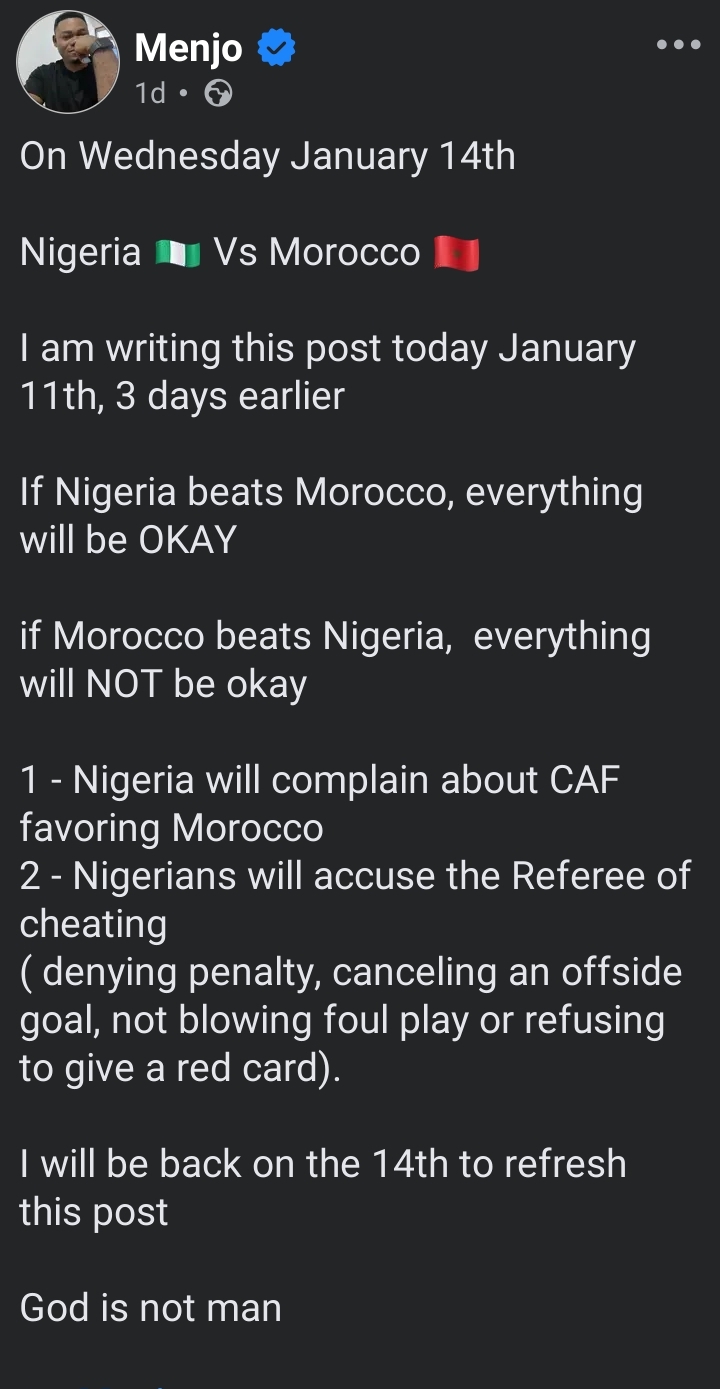Click the Nigeria flag emoji
The image size is (720, 1389).
pyautogui.click(x=178, y=254)
